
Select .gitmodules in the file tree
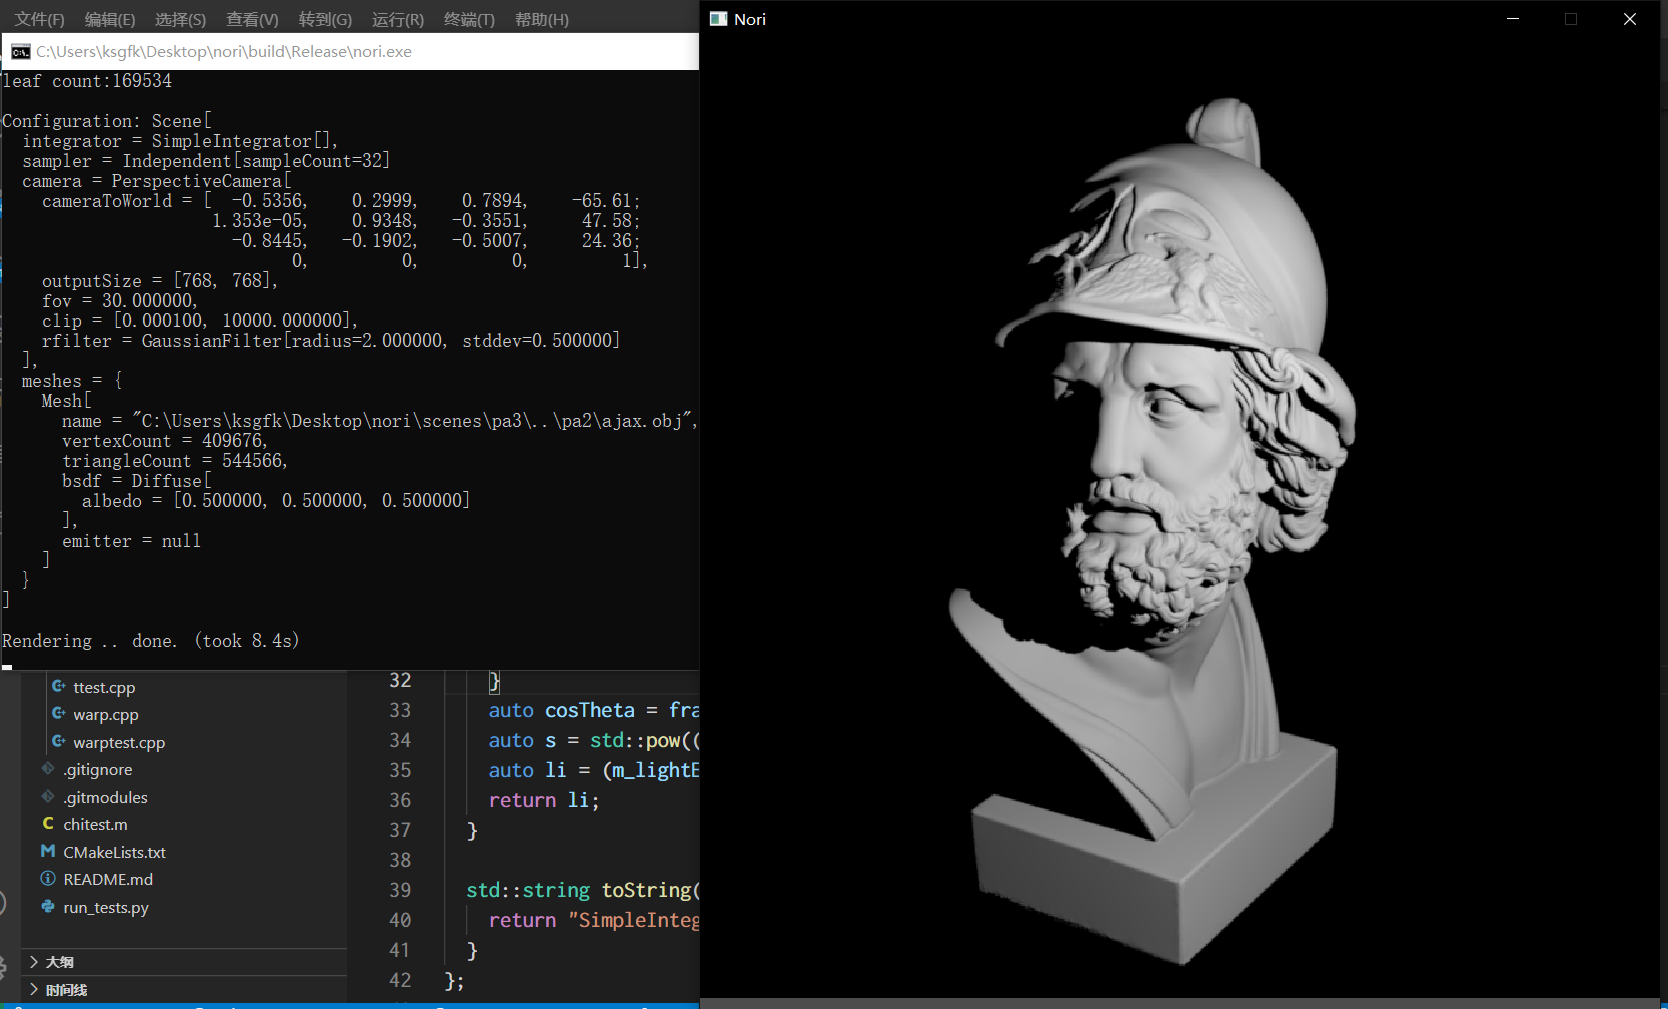[105, 797]
